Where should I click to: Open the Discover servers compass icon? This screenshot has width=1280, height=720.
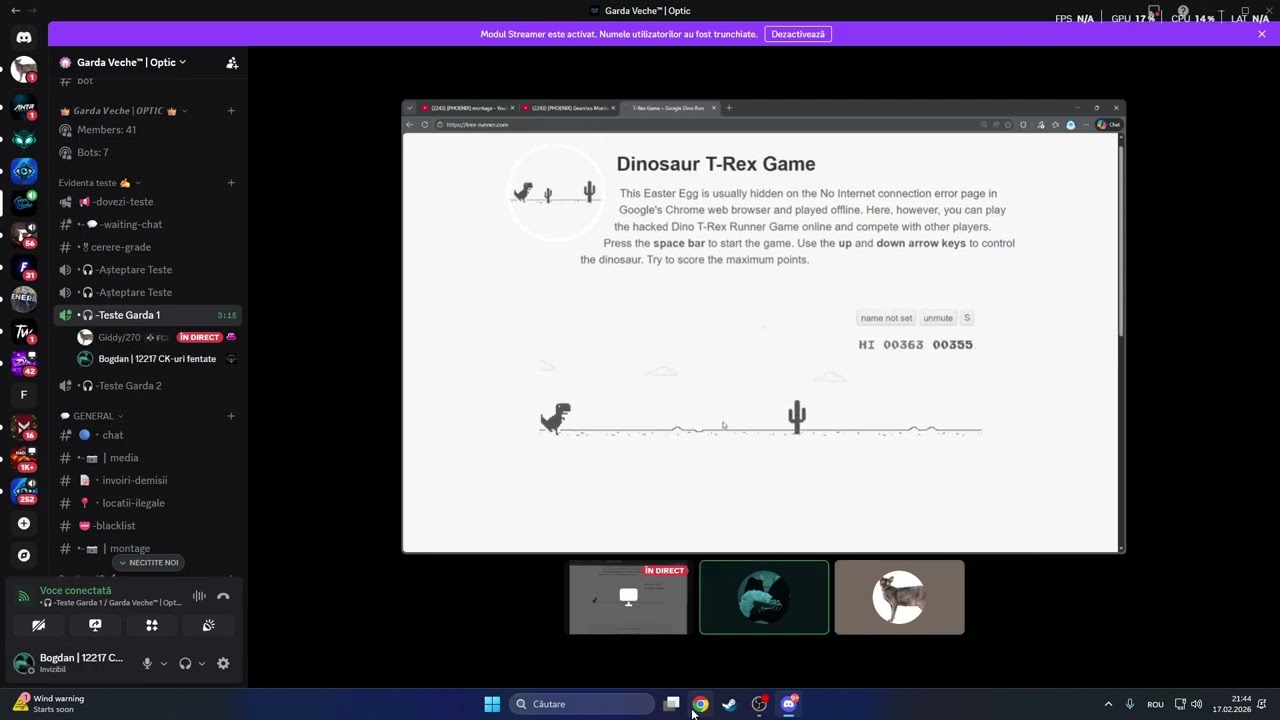click(24, 555)
